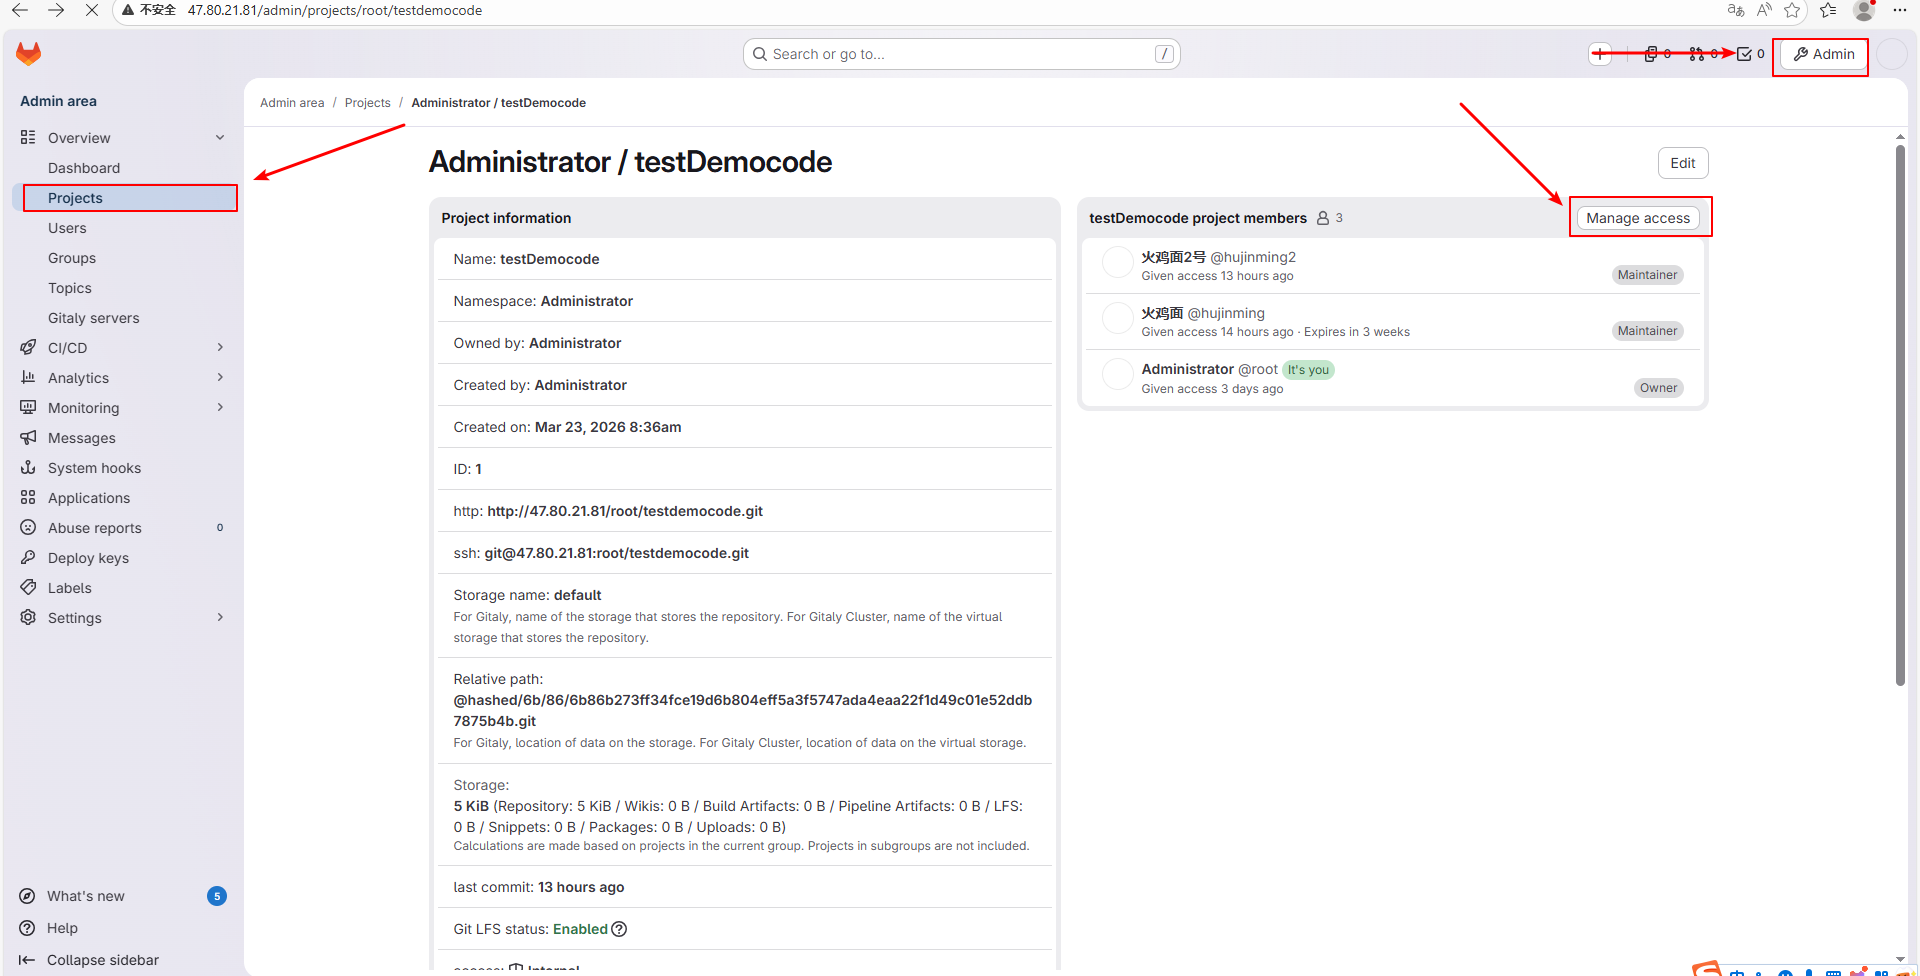This screenshot has width=1920, height=976.
Task: Expand the Settings menu chevron
Action: pyautogui.click(x=220, y=617)
